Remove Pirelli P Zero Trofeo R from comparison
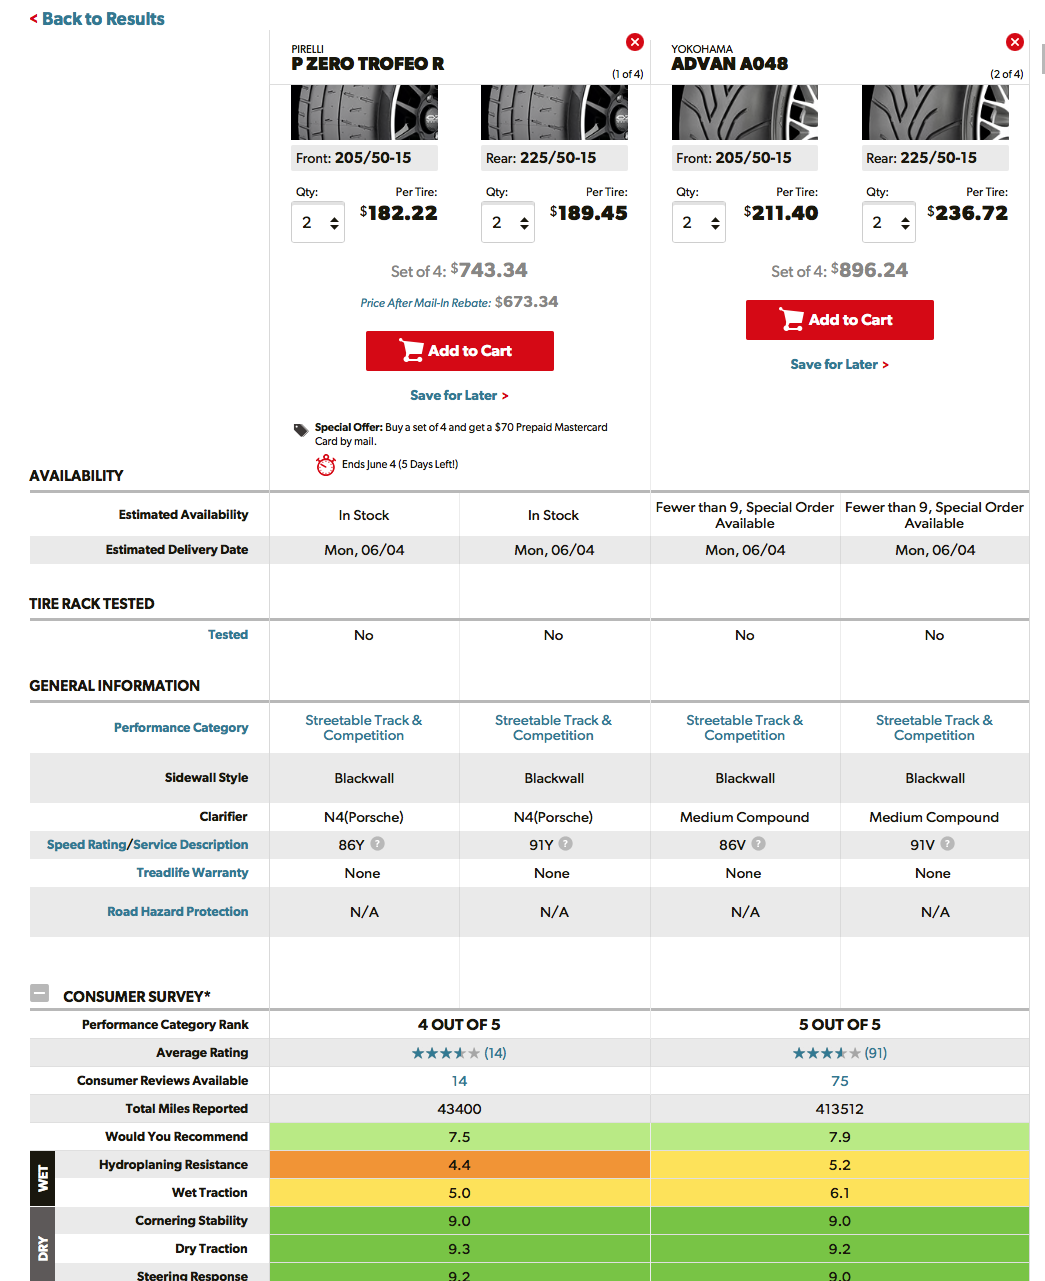Viewport: 1045px width, 1281px height. (634, 42)
